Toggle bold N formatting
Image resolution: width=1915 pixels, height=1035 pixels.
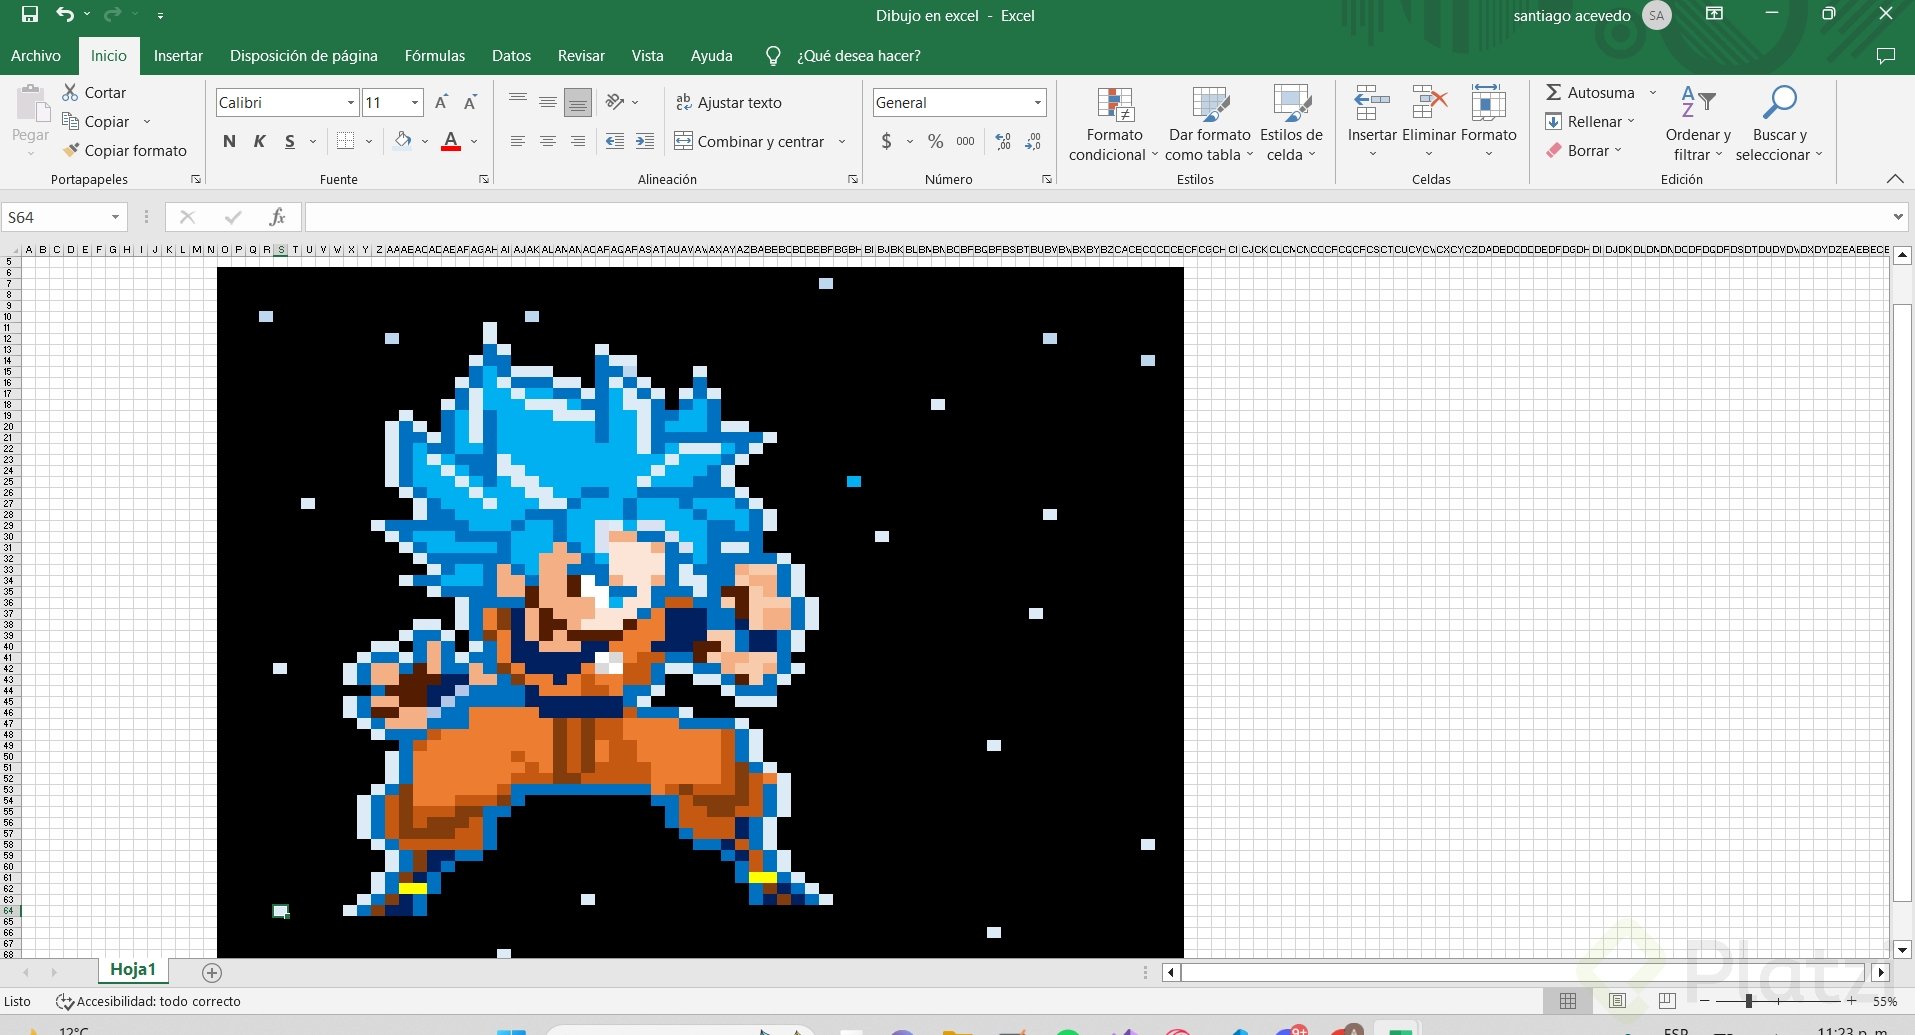[229, 141]
